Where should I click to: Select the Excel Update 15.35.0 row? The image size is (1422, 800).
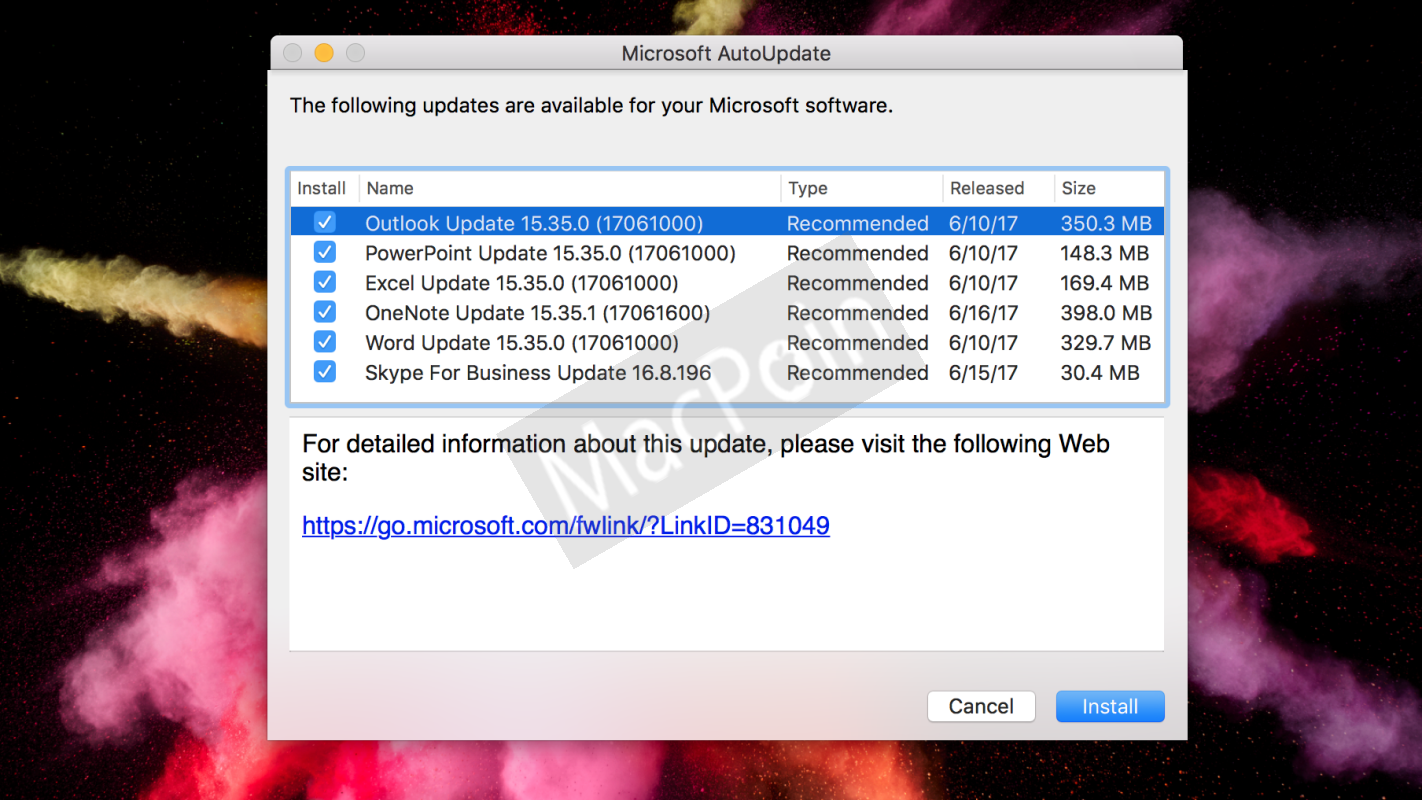521,283
